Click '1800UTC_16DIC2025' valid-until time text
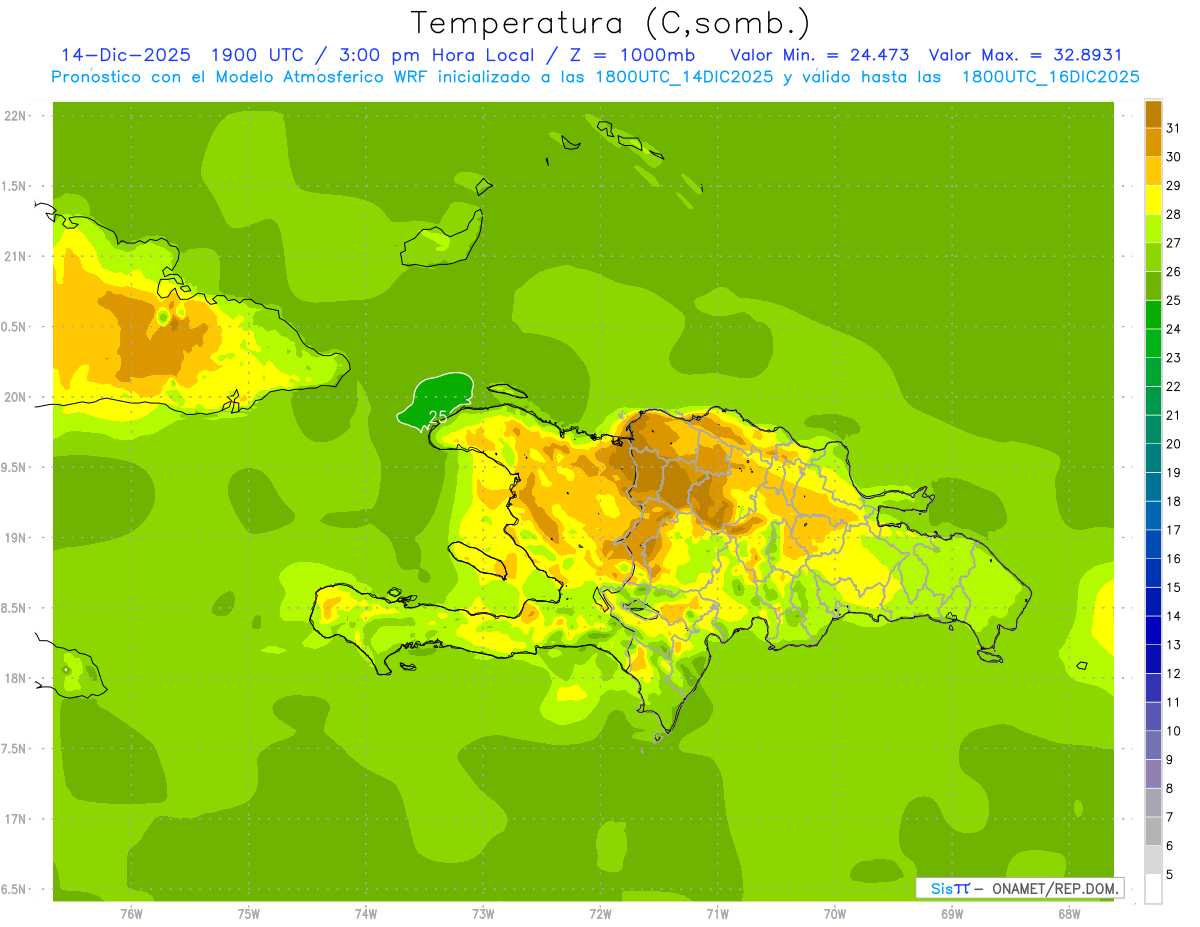Image resolution: width=1200 pixels, height=927 pixels. pyautogui.click(x=1050, y=77)
